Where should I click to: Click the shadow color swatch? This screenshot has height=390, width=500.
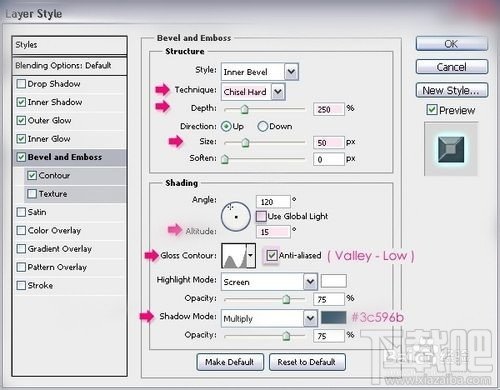point(333,318)
